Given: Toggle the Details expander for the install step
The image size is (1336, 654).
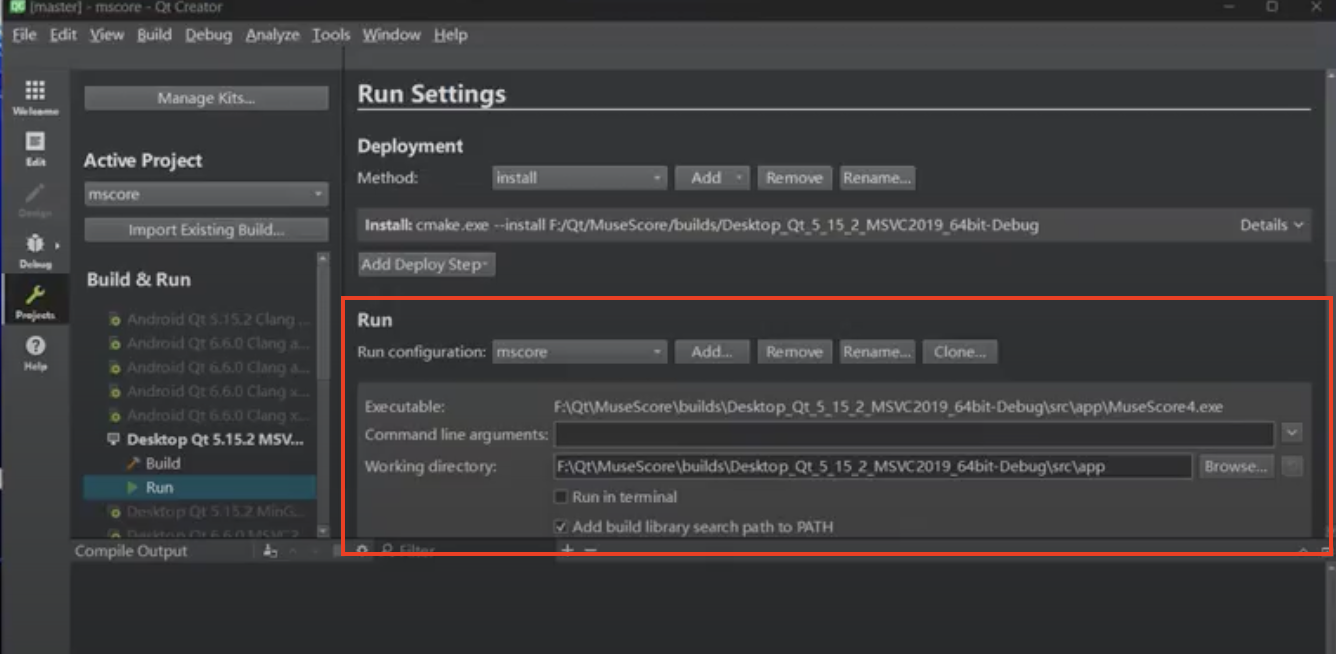Looking at the screenshot, I should [x=1270, y=225].
